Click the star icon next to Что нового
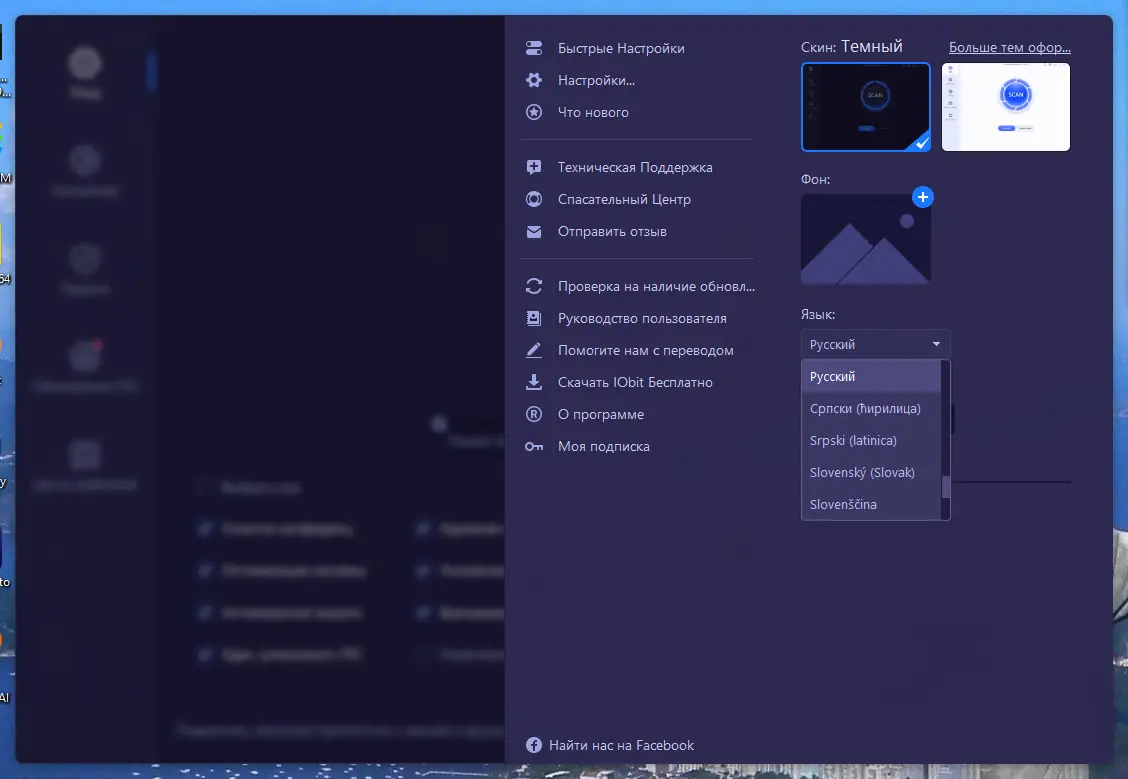The image size is (1128, 779). (533, 112)
